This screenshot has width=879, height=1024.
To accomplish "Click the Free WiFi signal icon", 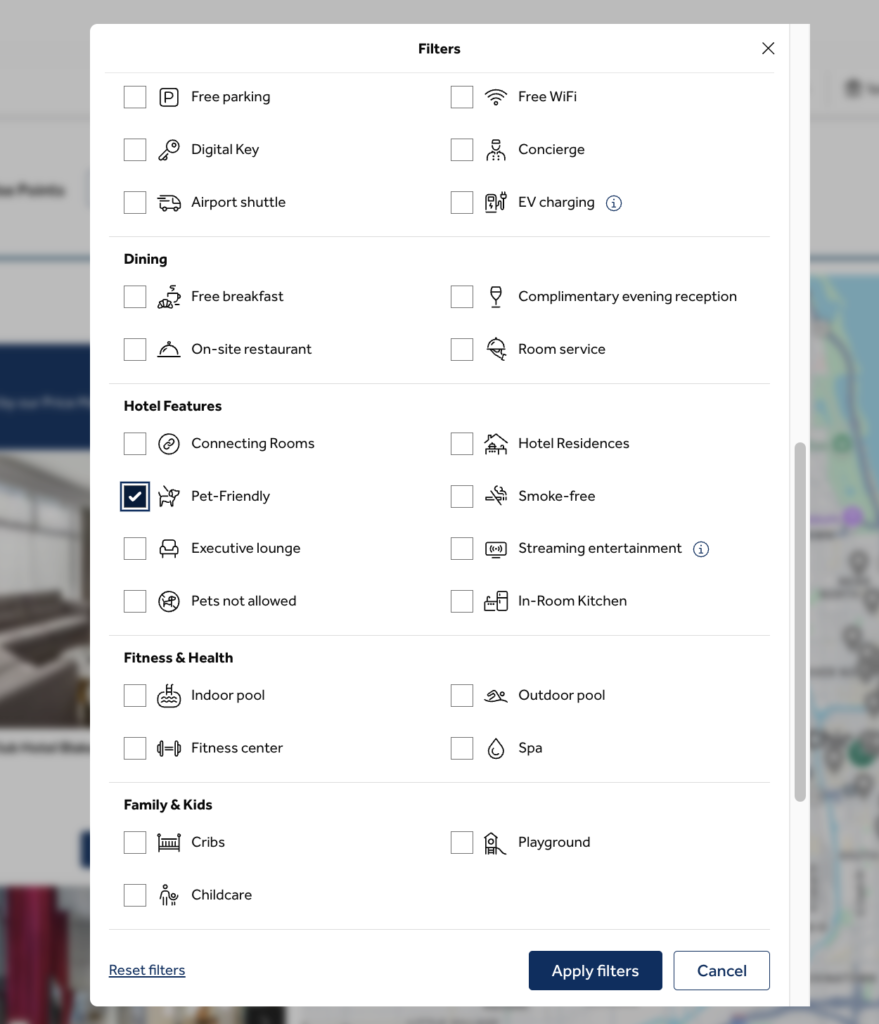I will 496,97.
